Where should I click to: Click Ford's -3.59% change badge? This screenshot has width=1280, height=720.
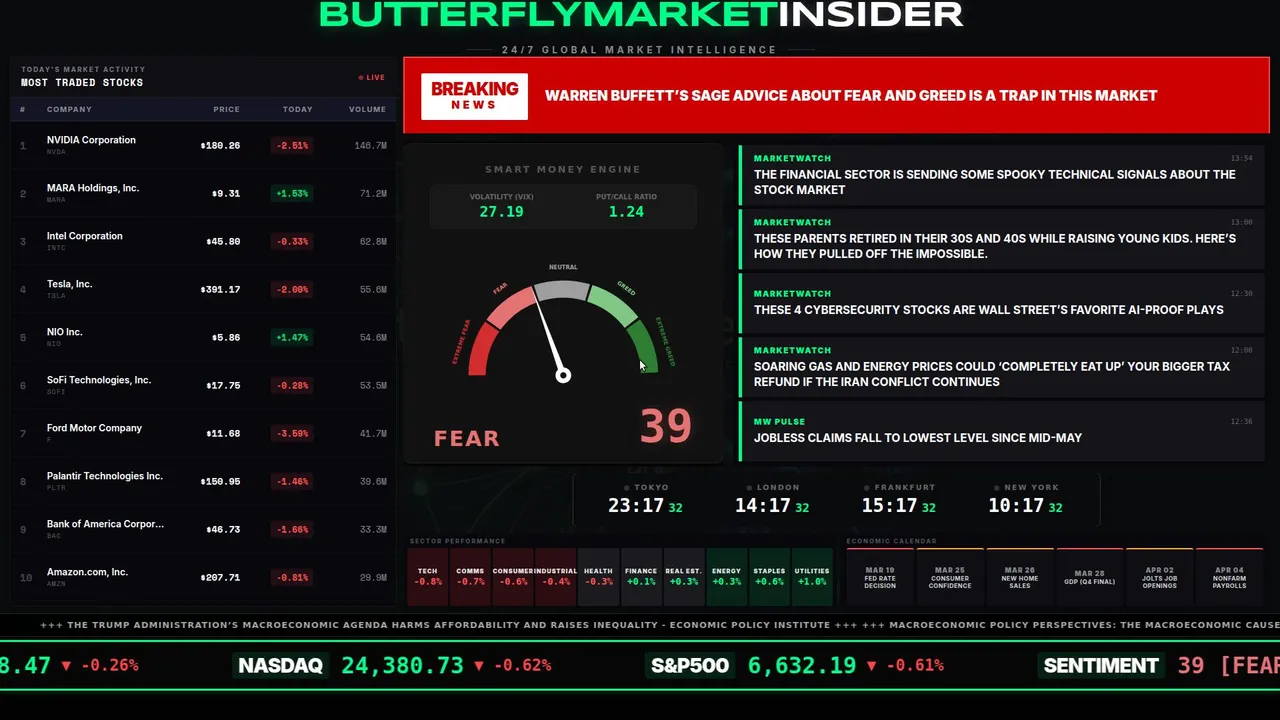[294, 433]
